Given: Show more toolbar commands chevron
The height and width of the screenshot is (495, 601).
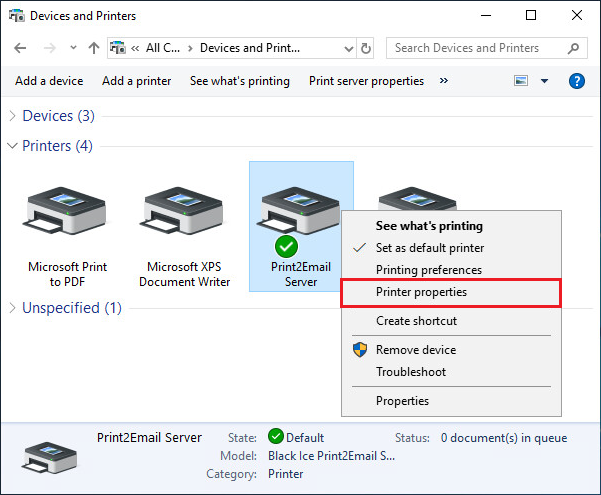Looking at the screenshot, I should point(444,81).
